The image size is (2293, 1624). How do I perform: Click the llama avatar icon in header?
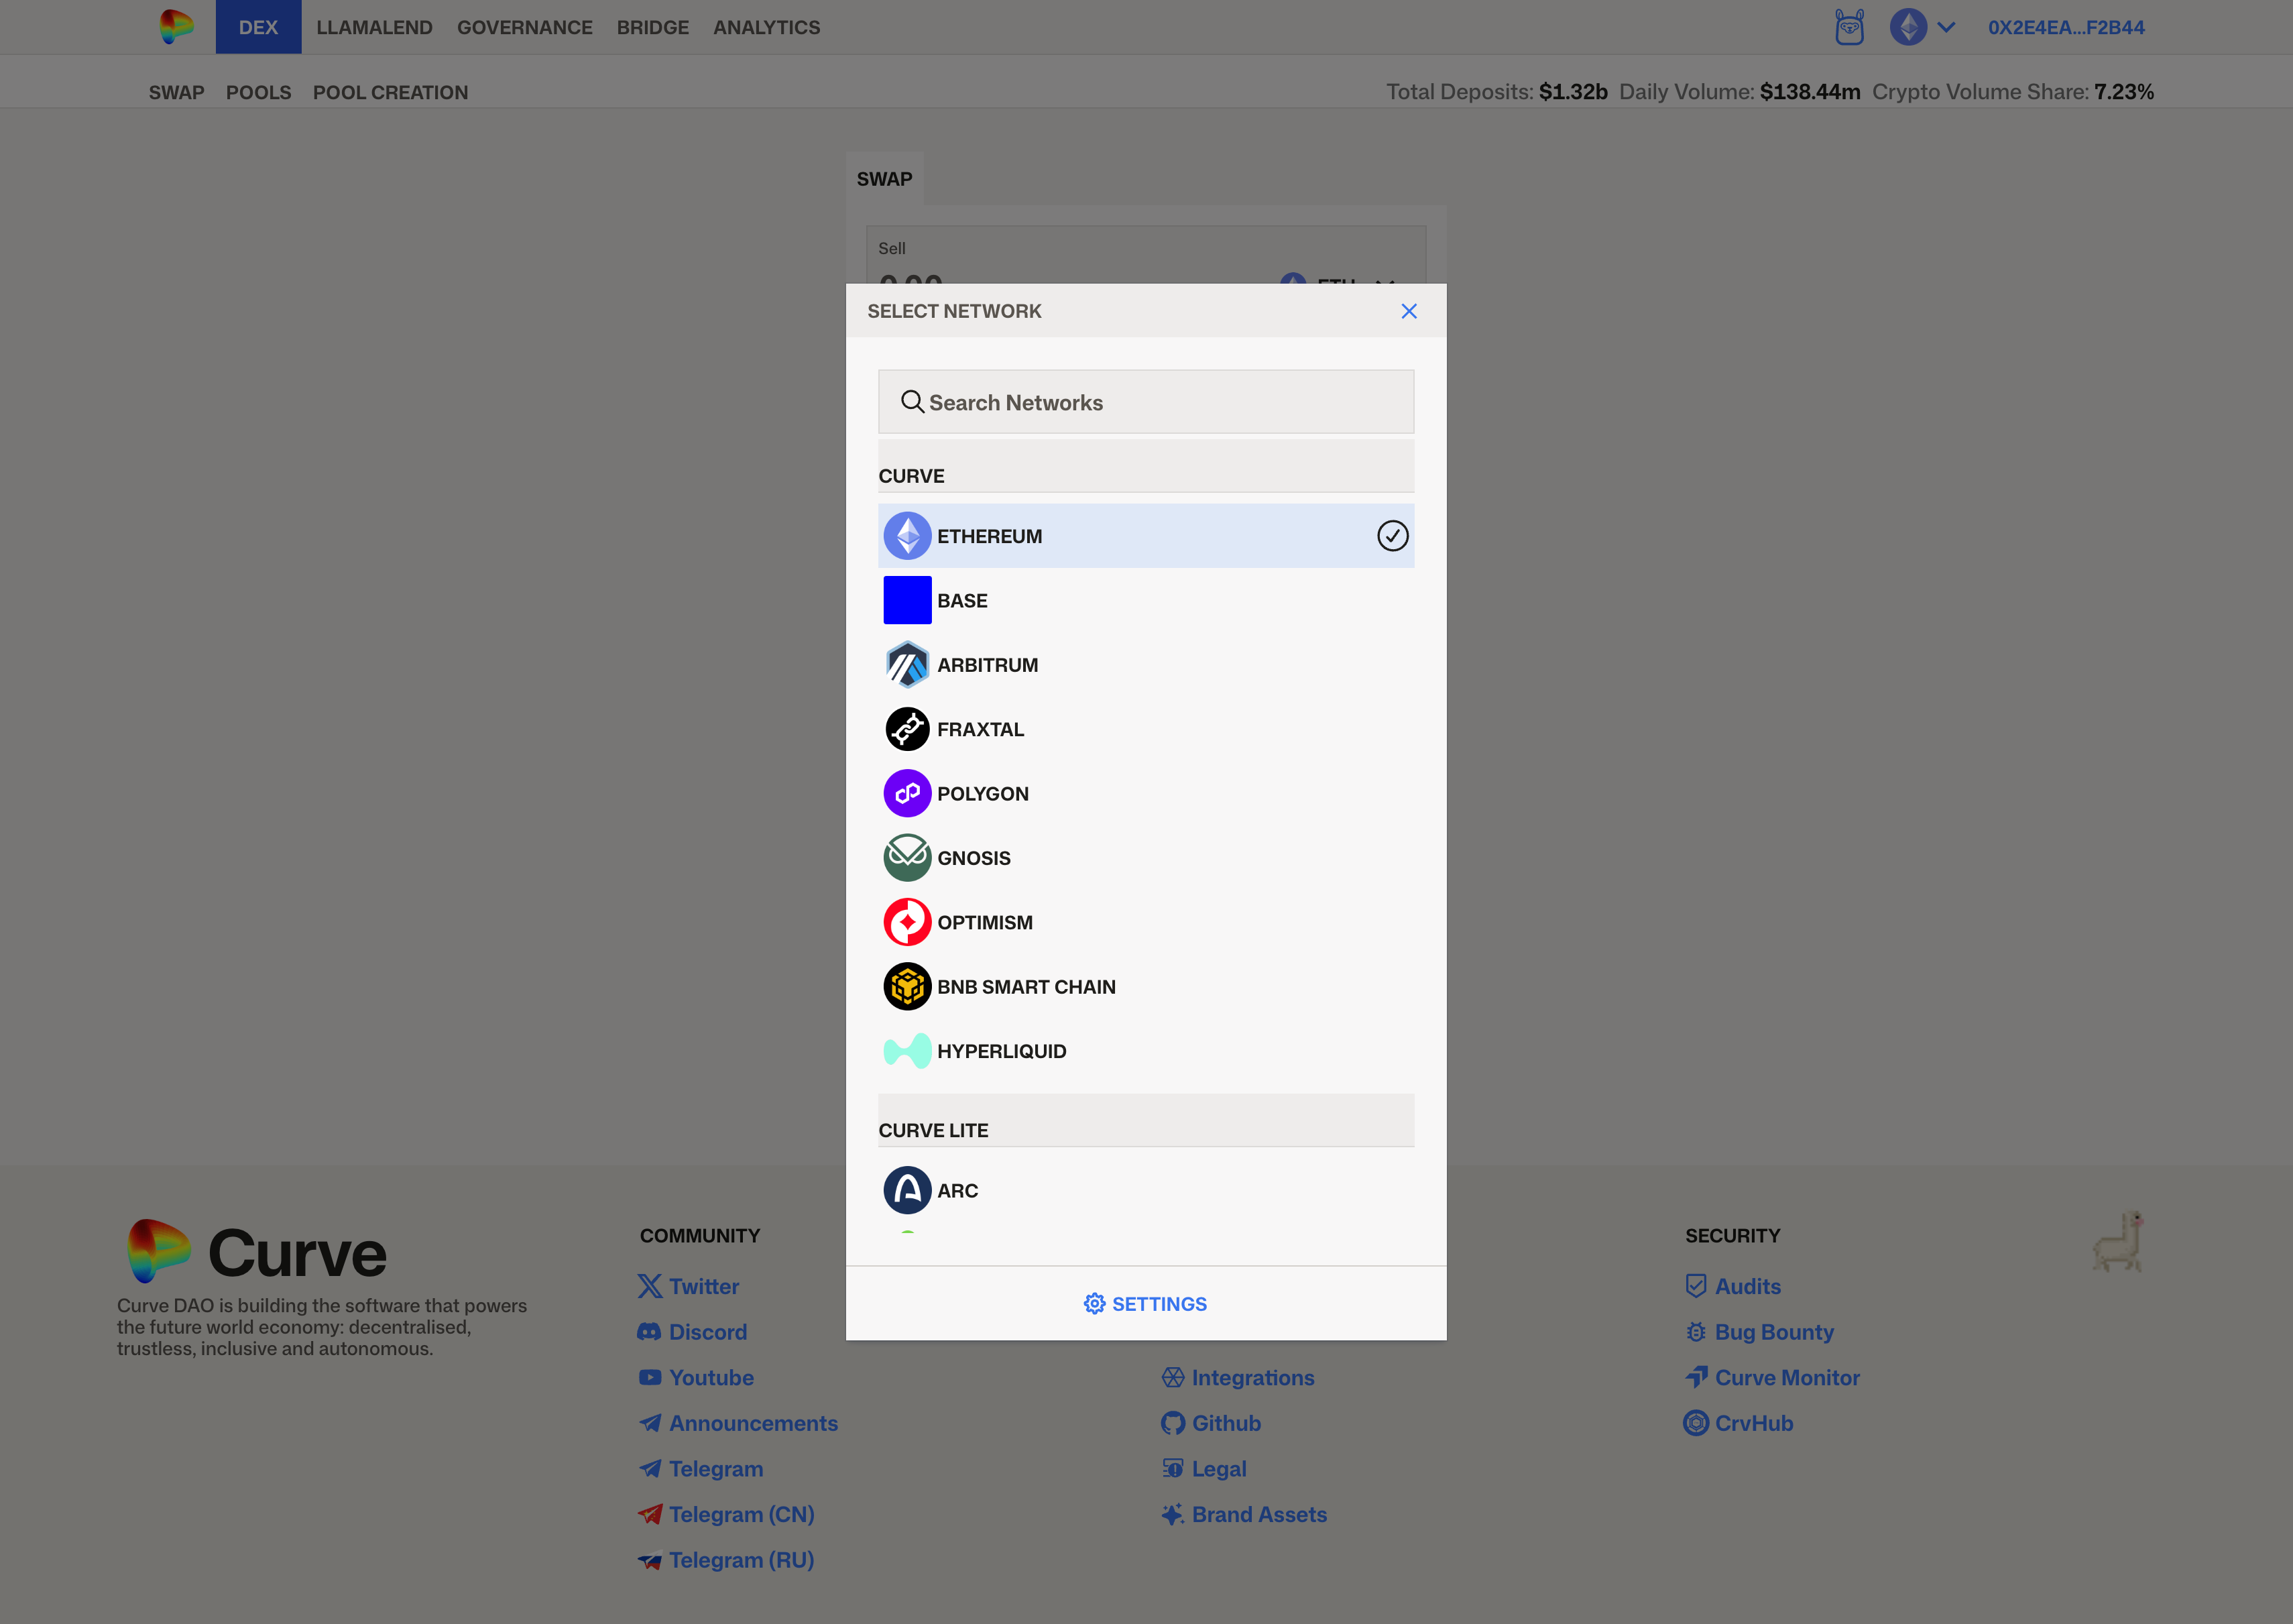point(1849,27)
